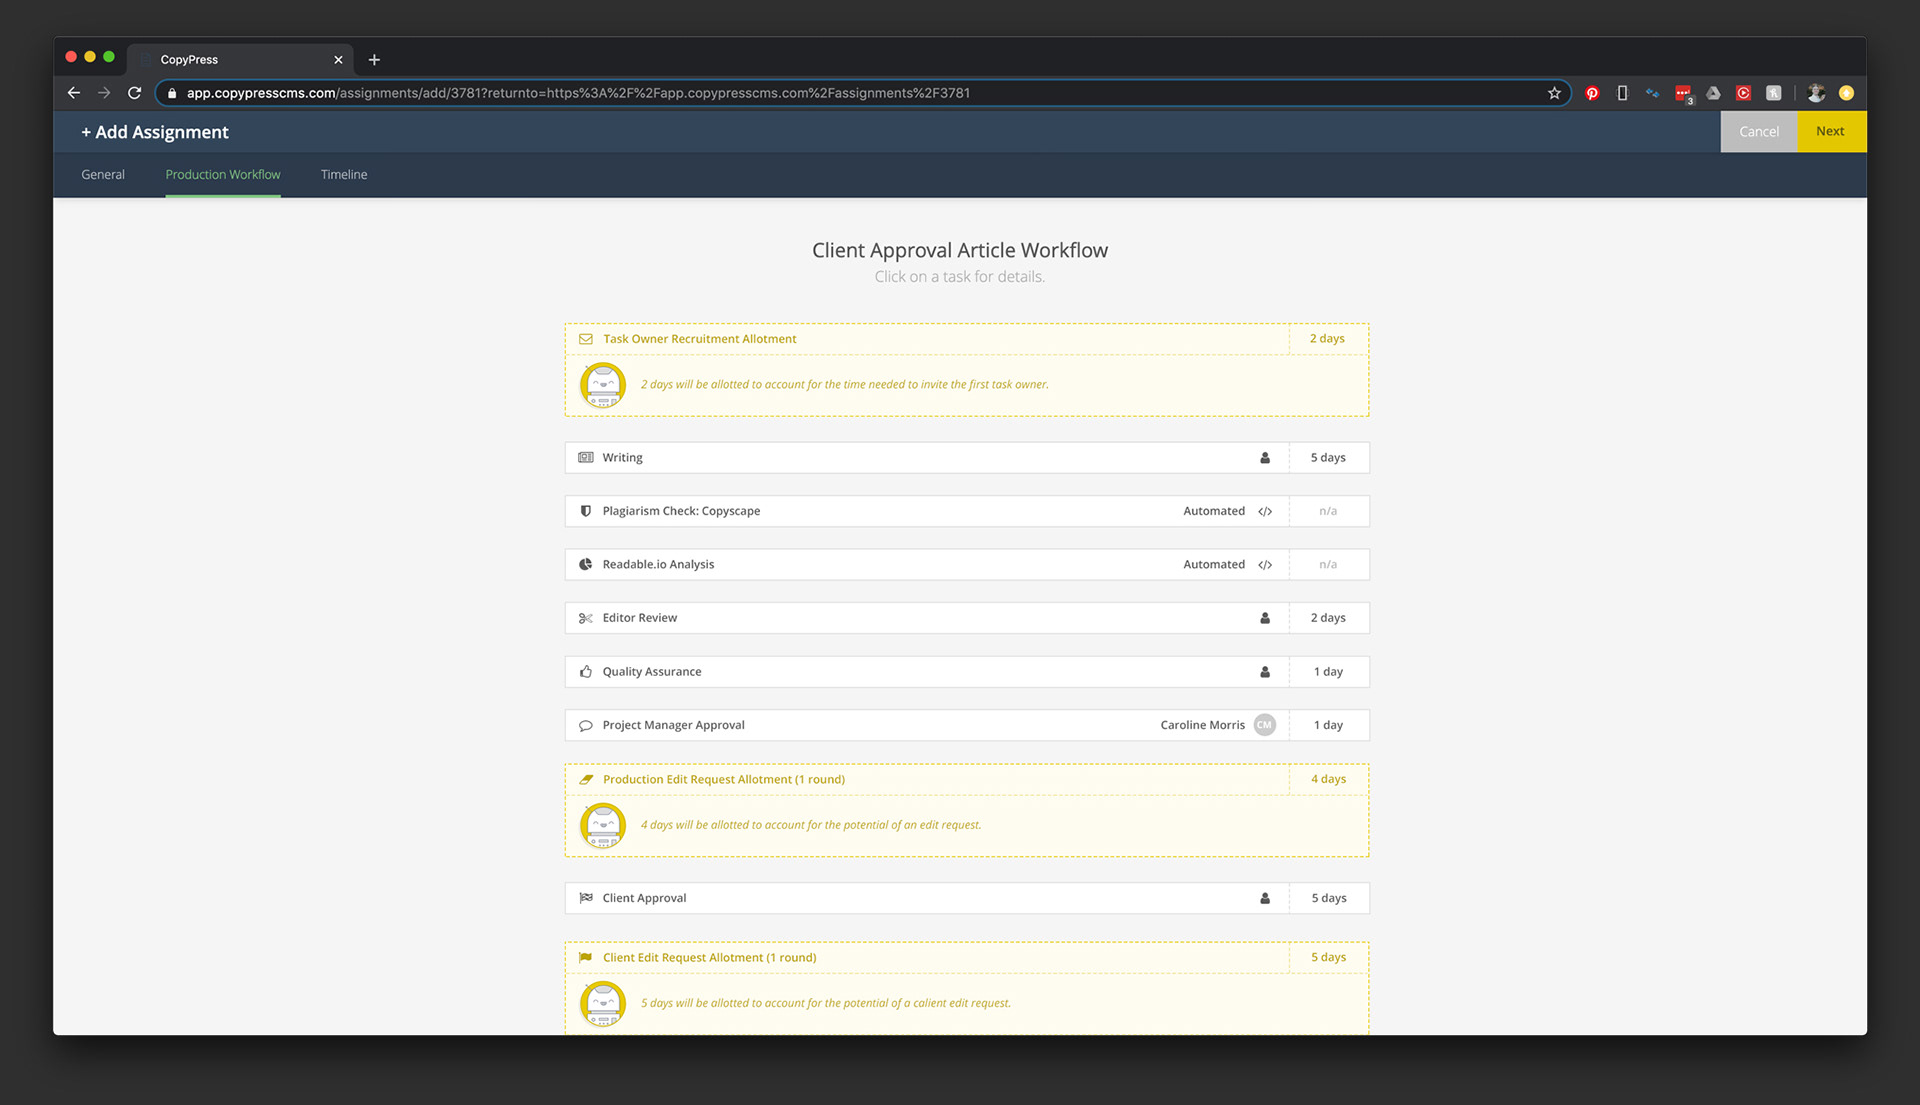Click the eraser icon on Production Edit Request Allotment

[x=586, y=779]
